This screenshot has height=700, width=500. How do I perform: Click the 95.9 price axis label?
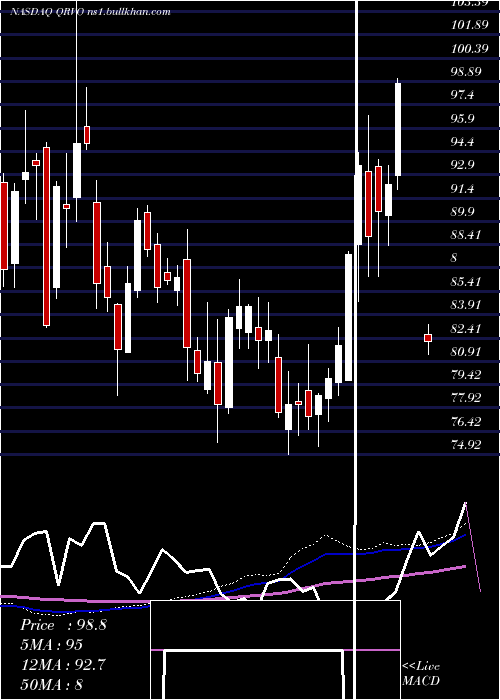(464, 118)
